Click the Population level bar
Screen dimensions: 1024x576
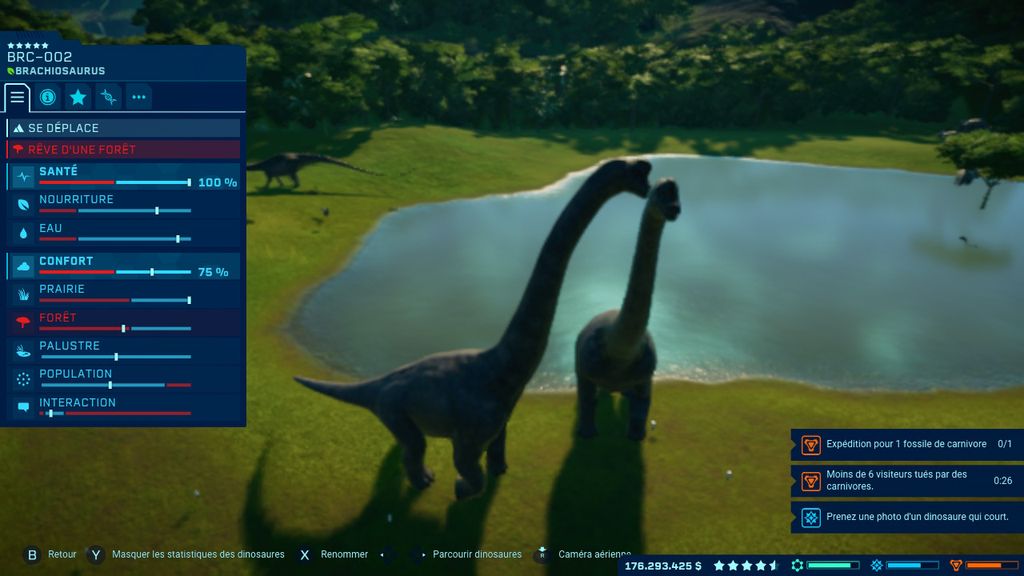(115, 385)
